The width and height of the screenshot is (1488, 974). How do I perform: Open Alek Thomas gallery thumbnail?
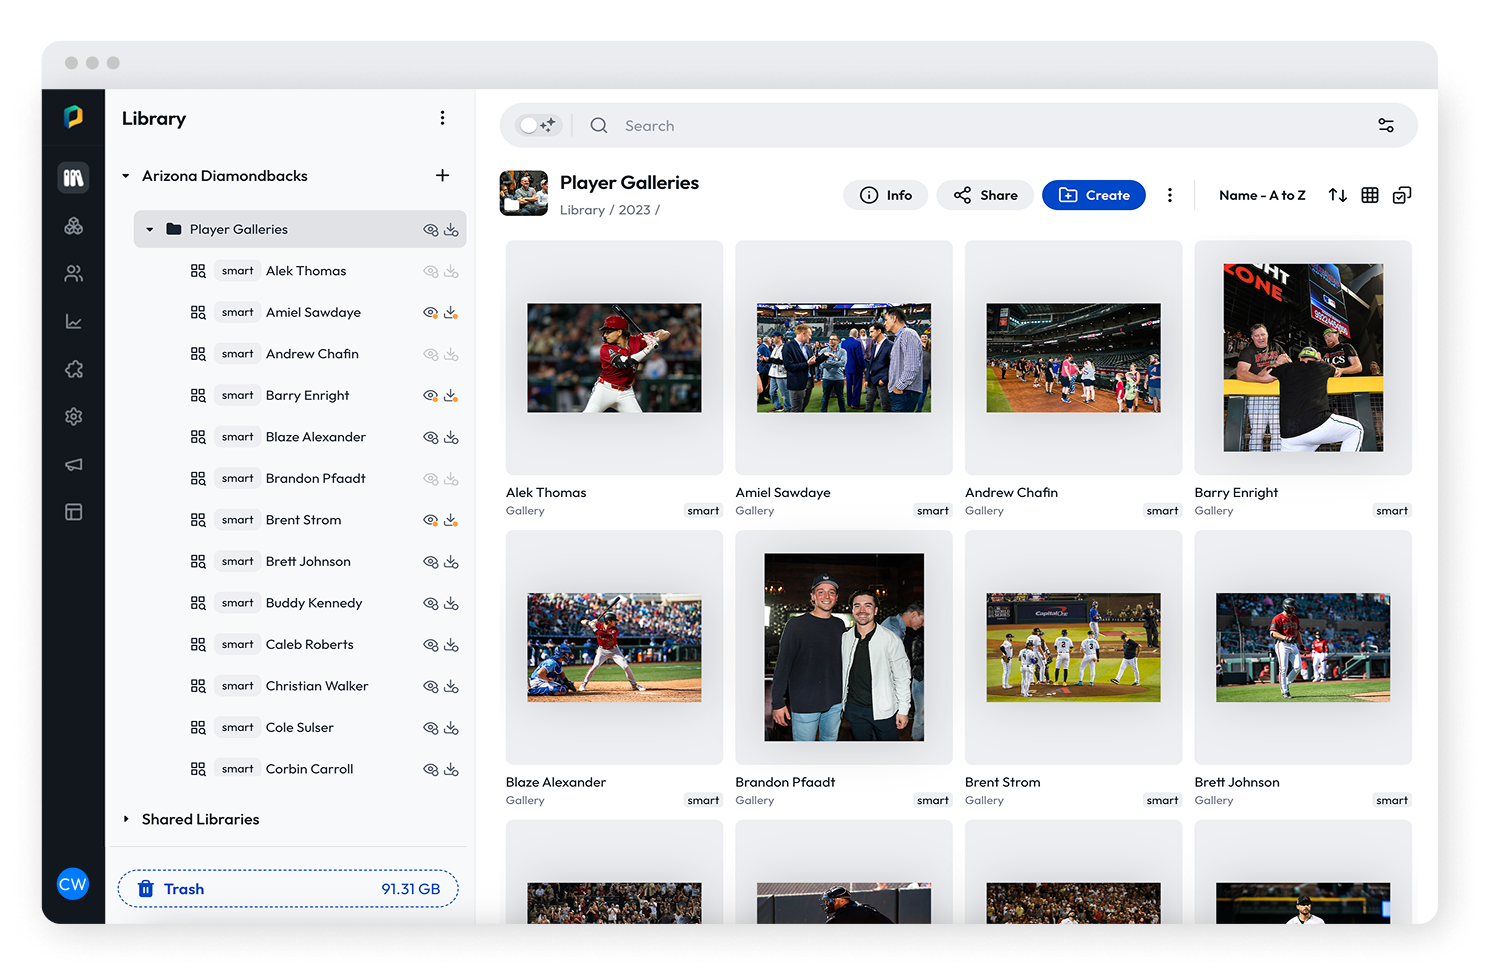pyautogui.click(x=614, y=358)
